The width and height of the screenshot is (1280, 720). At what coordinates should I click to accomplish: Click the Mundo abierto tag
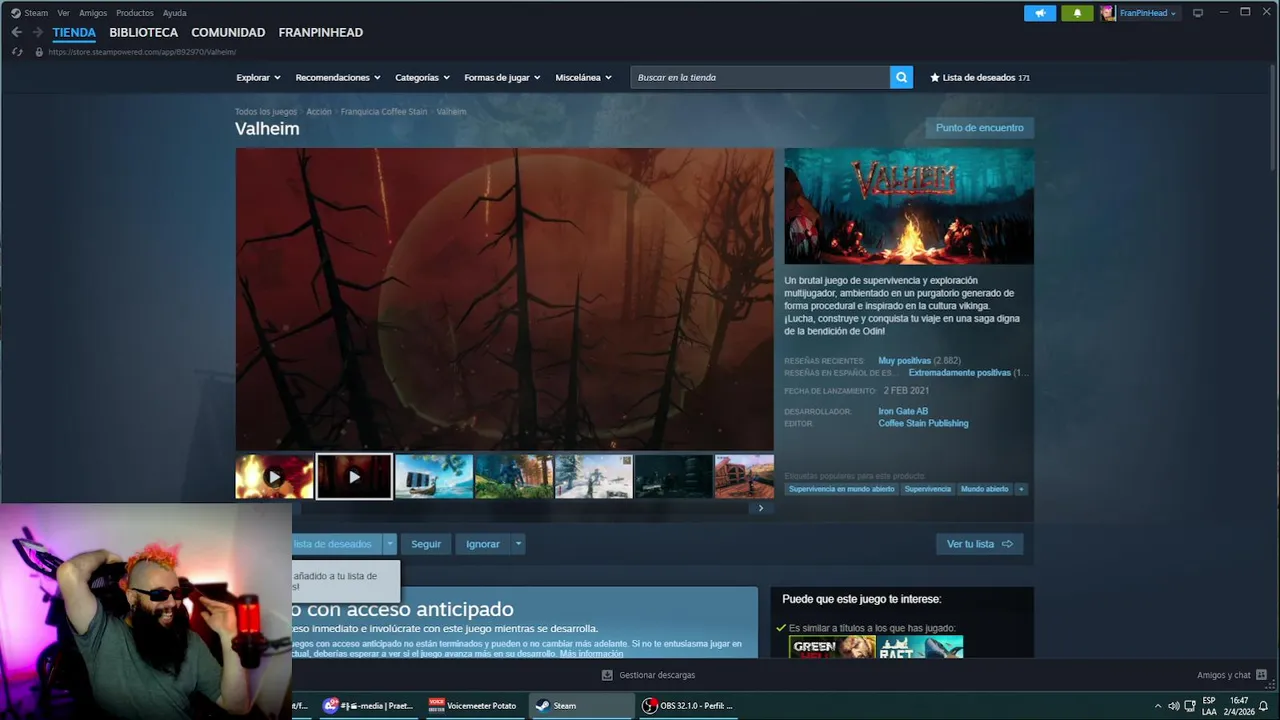coord(985,489)
